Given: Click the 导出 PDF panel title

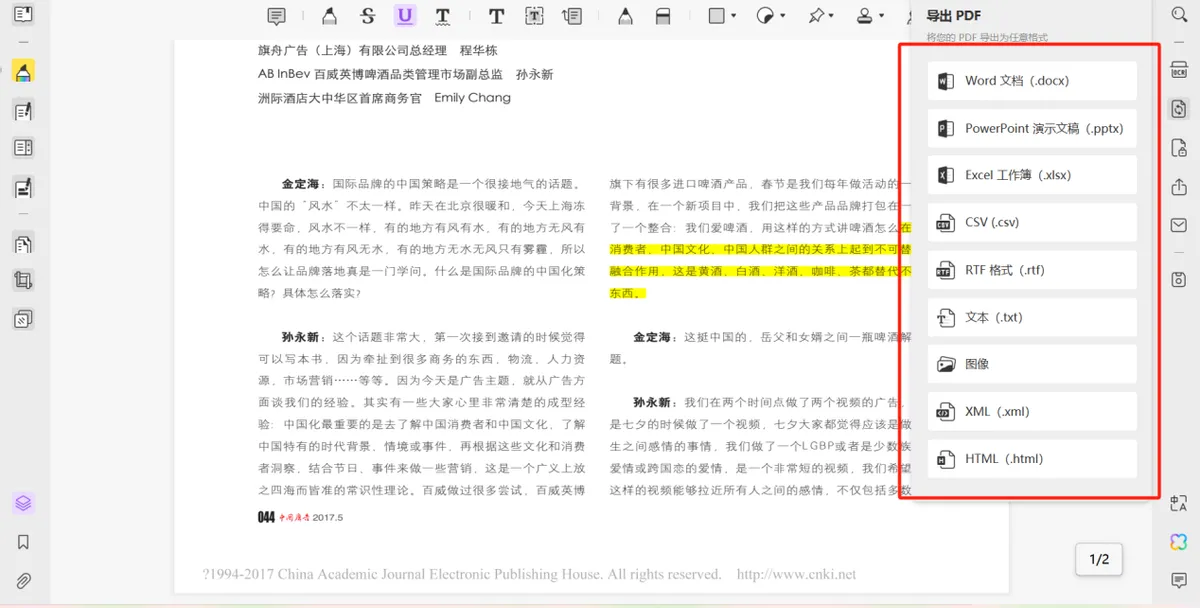Looking at the screenshot, I should [x=953, y=15].
